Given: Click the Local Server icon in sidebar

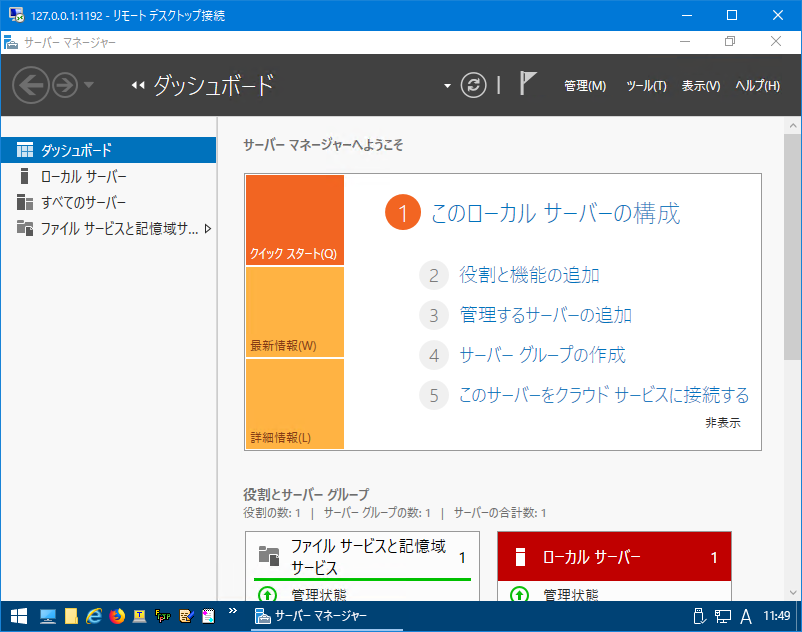Looking at the screenshot, I should (x=24, y=176).
